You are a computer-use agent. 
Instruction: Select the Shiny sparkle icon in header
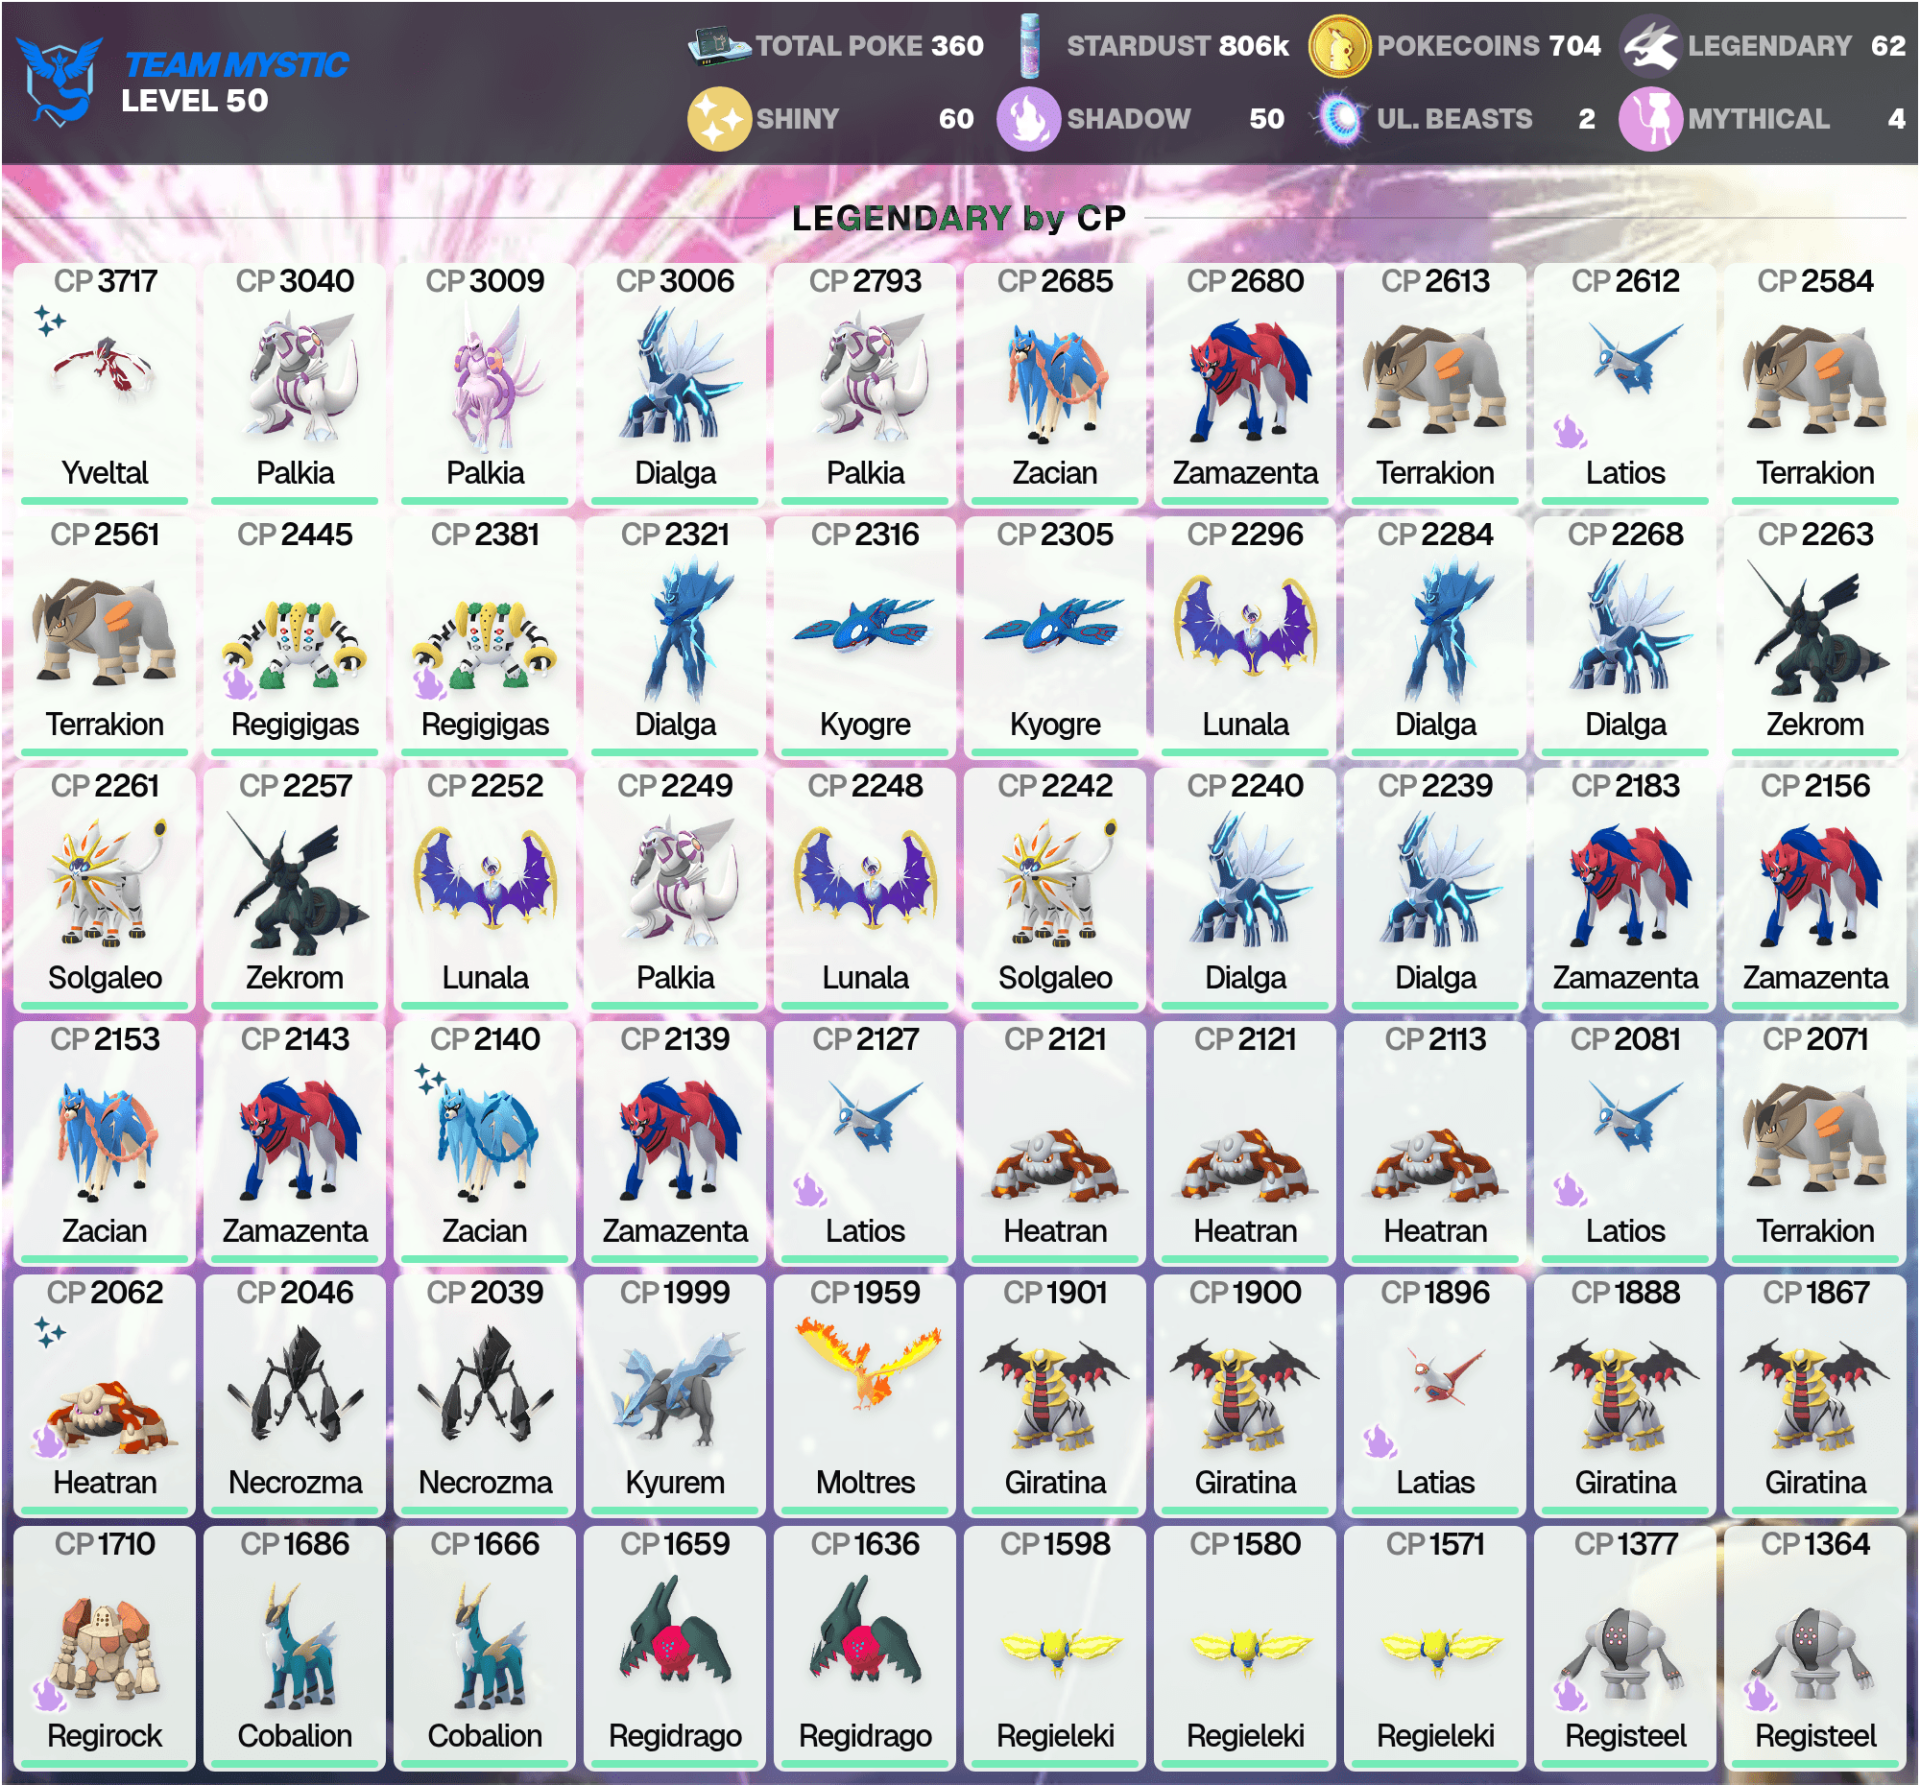(x=718, y=119)
